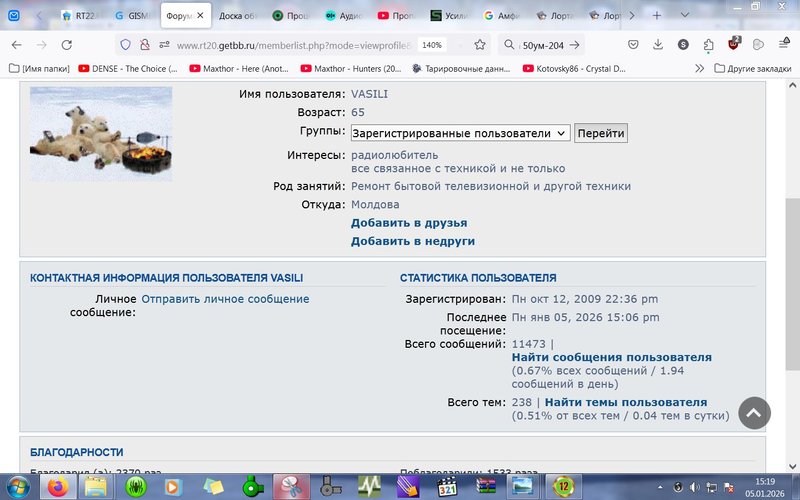Click Найти сообщения пользователя link

pyautogui.click(x=611, y=357)
